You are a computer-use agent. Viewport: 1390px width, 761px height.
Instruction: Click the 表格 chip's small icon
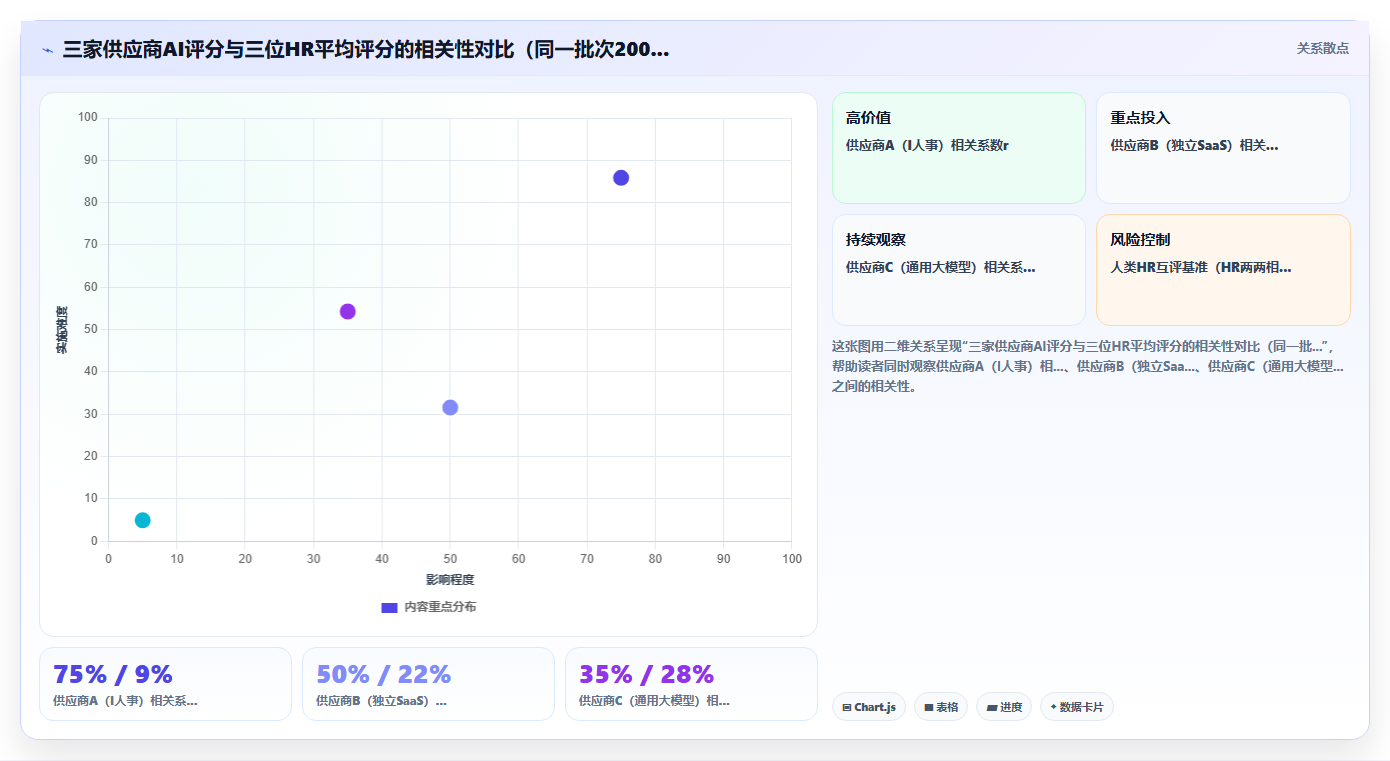coord(929,707)
